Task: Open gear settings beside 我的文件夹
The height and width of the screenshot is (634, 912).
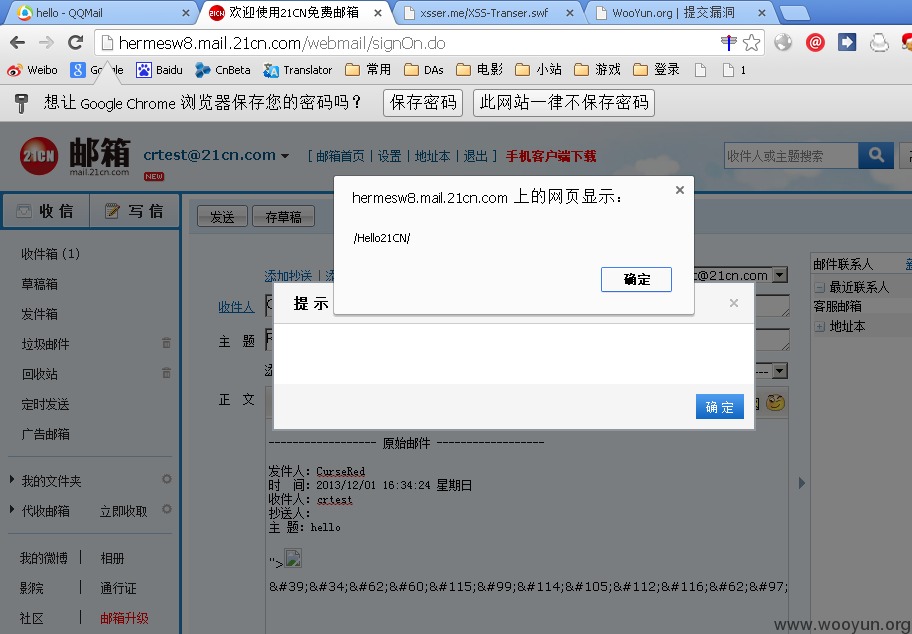Action: tap(166, 479)
